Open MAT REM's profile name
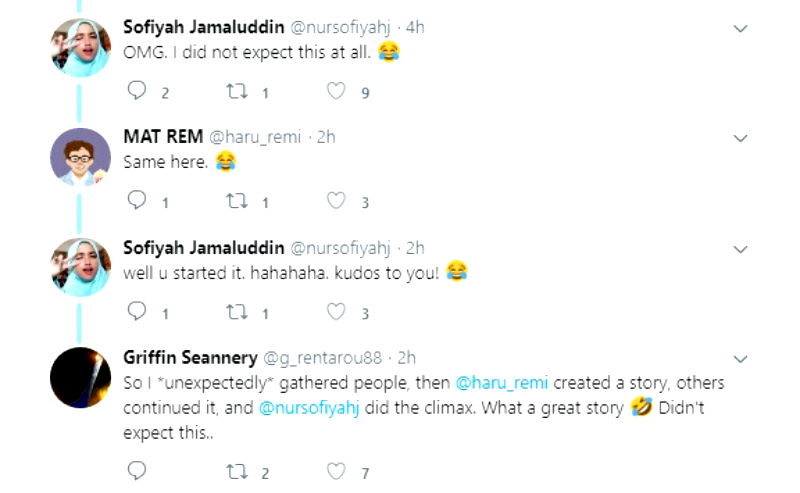This screenshot has width=800, height=493. click(x=161, y=136)
